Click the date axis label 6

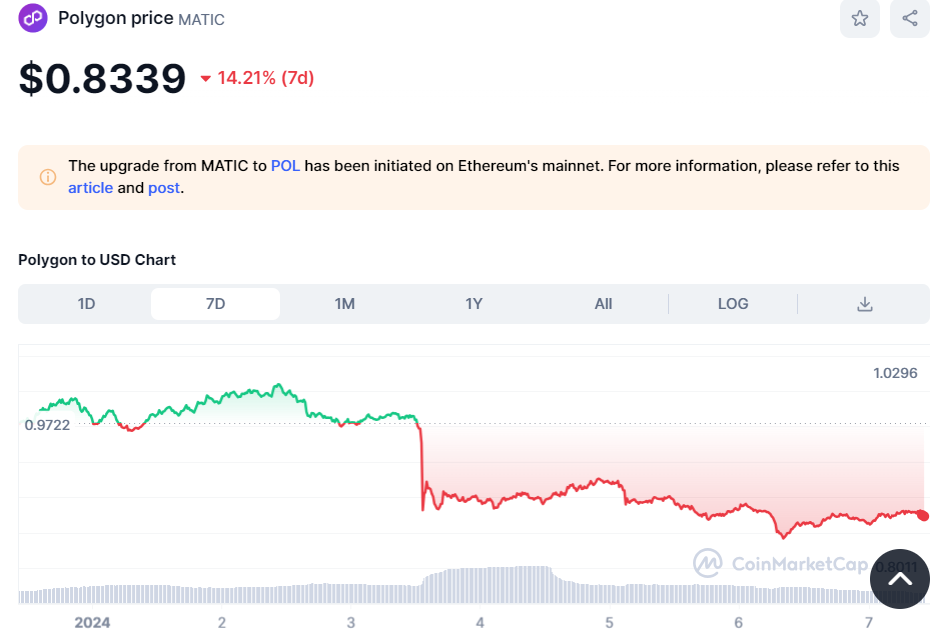pyautogui.click(x=738, y=623)
